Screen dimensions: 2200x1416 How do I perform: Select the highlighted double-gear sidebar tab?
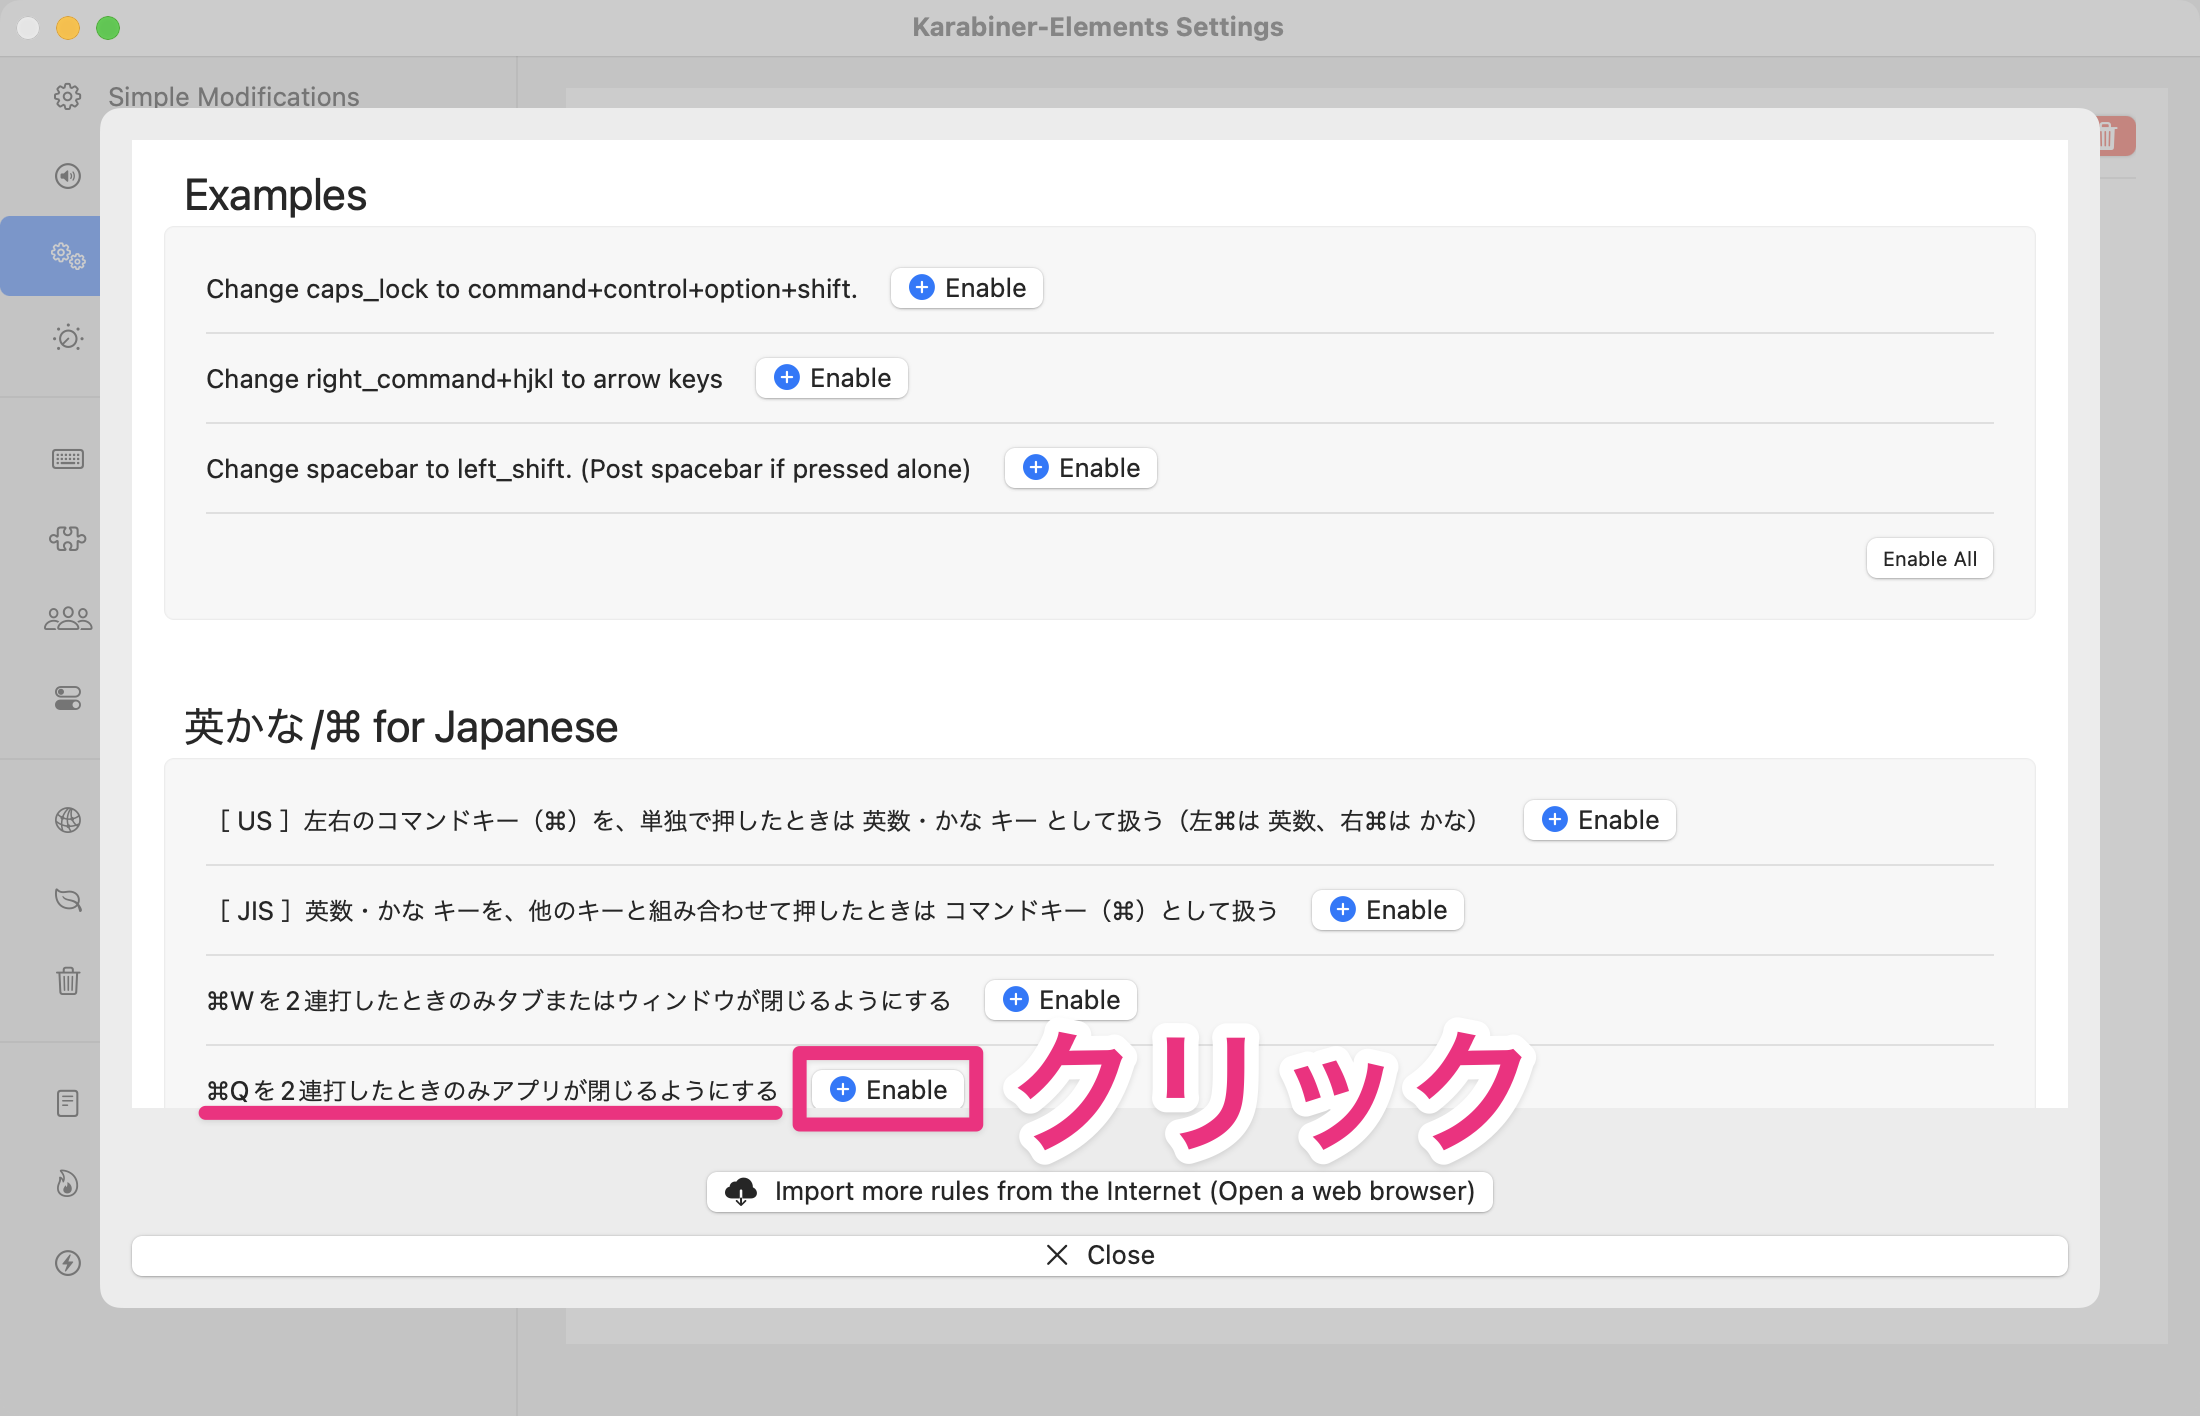coord(67,256)
